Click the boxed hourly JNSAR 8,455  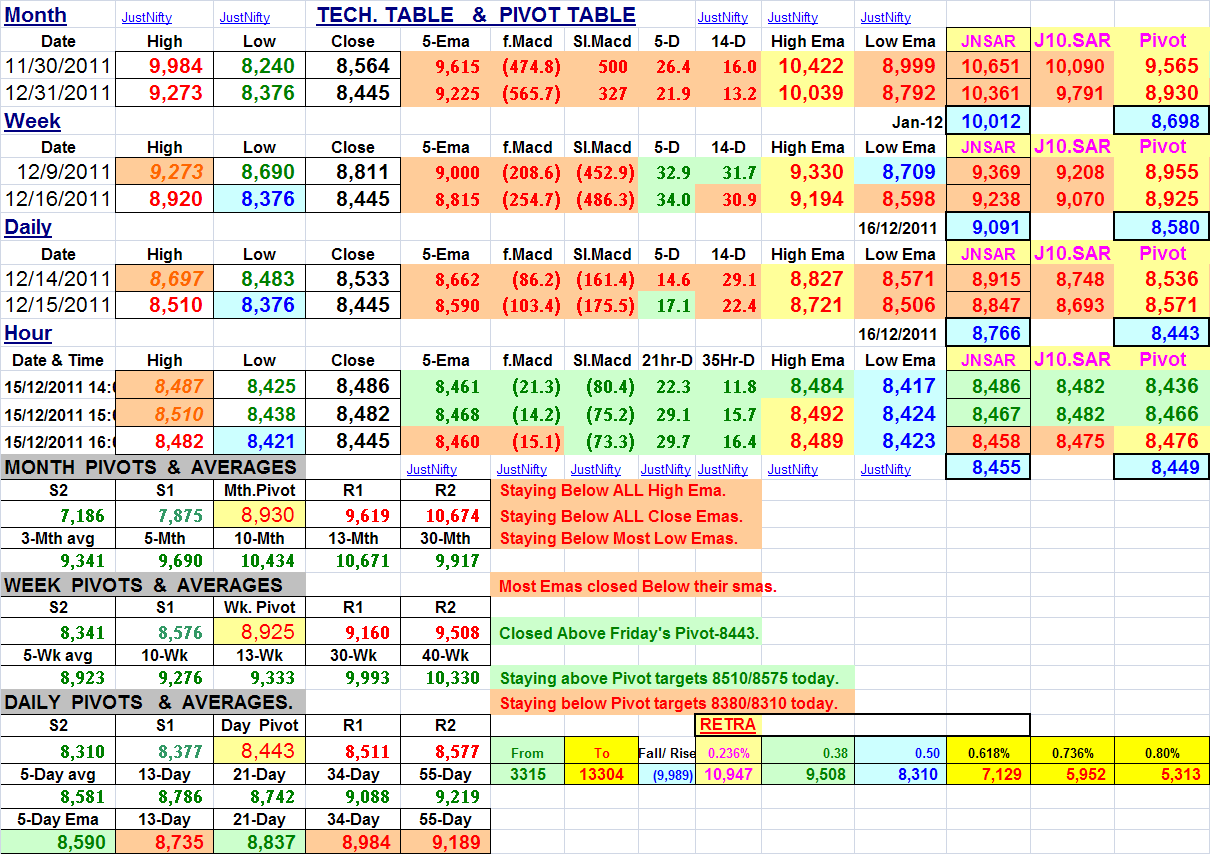tap(990, 467)
